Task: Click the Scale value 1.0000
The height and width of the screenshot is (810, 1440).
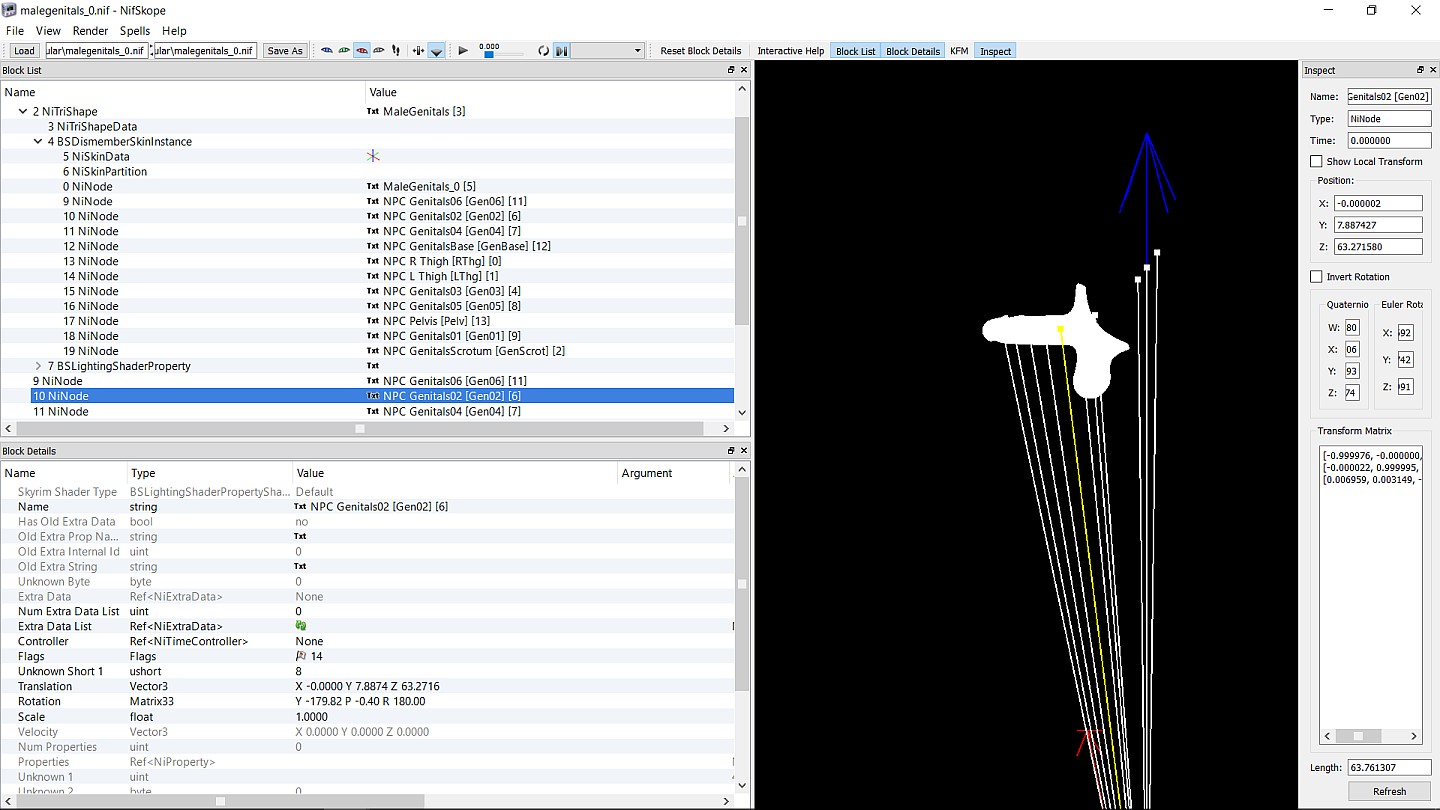Action: 312,717
